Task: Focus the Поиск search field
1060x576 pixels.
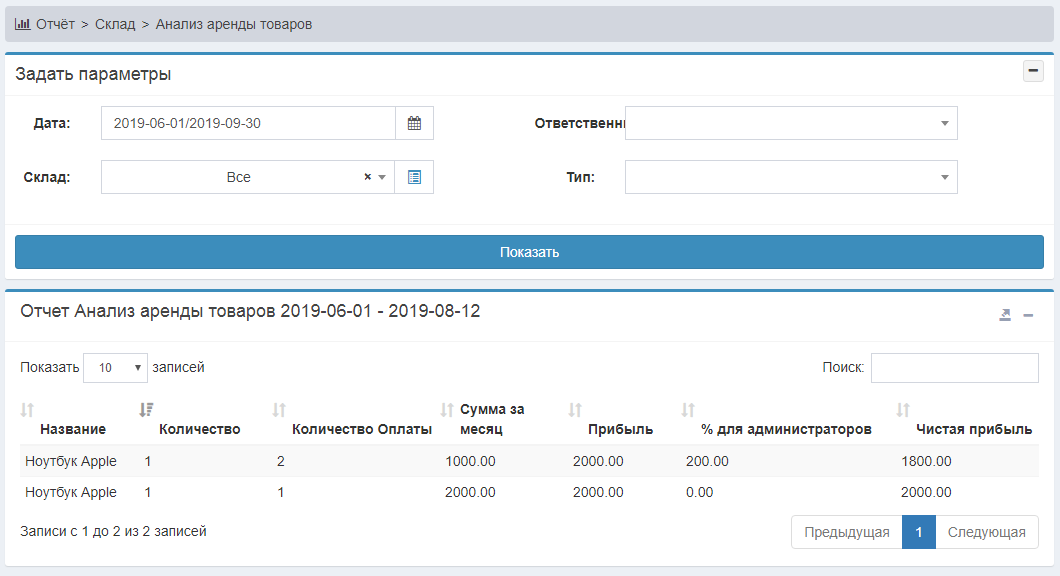Action: [x=954, y=368]
